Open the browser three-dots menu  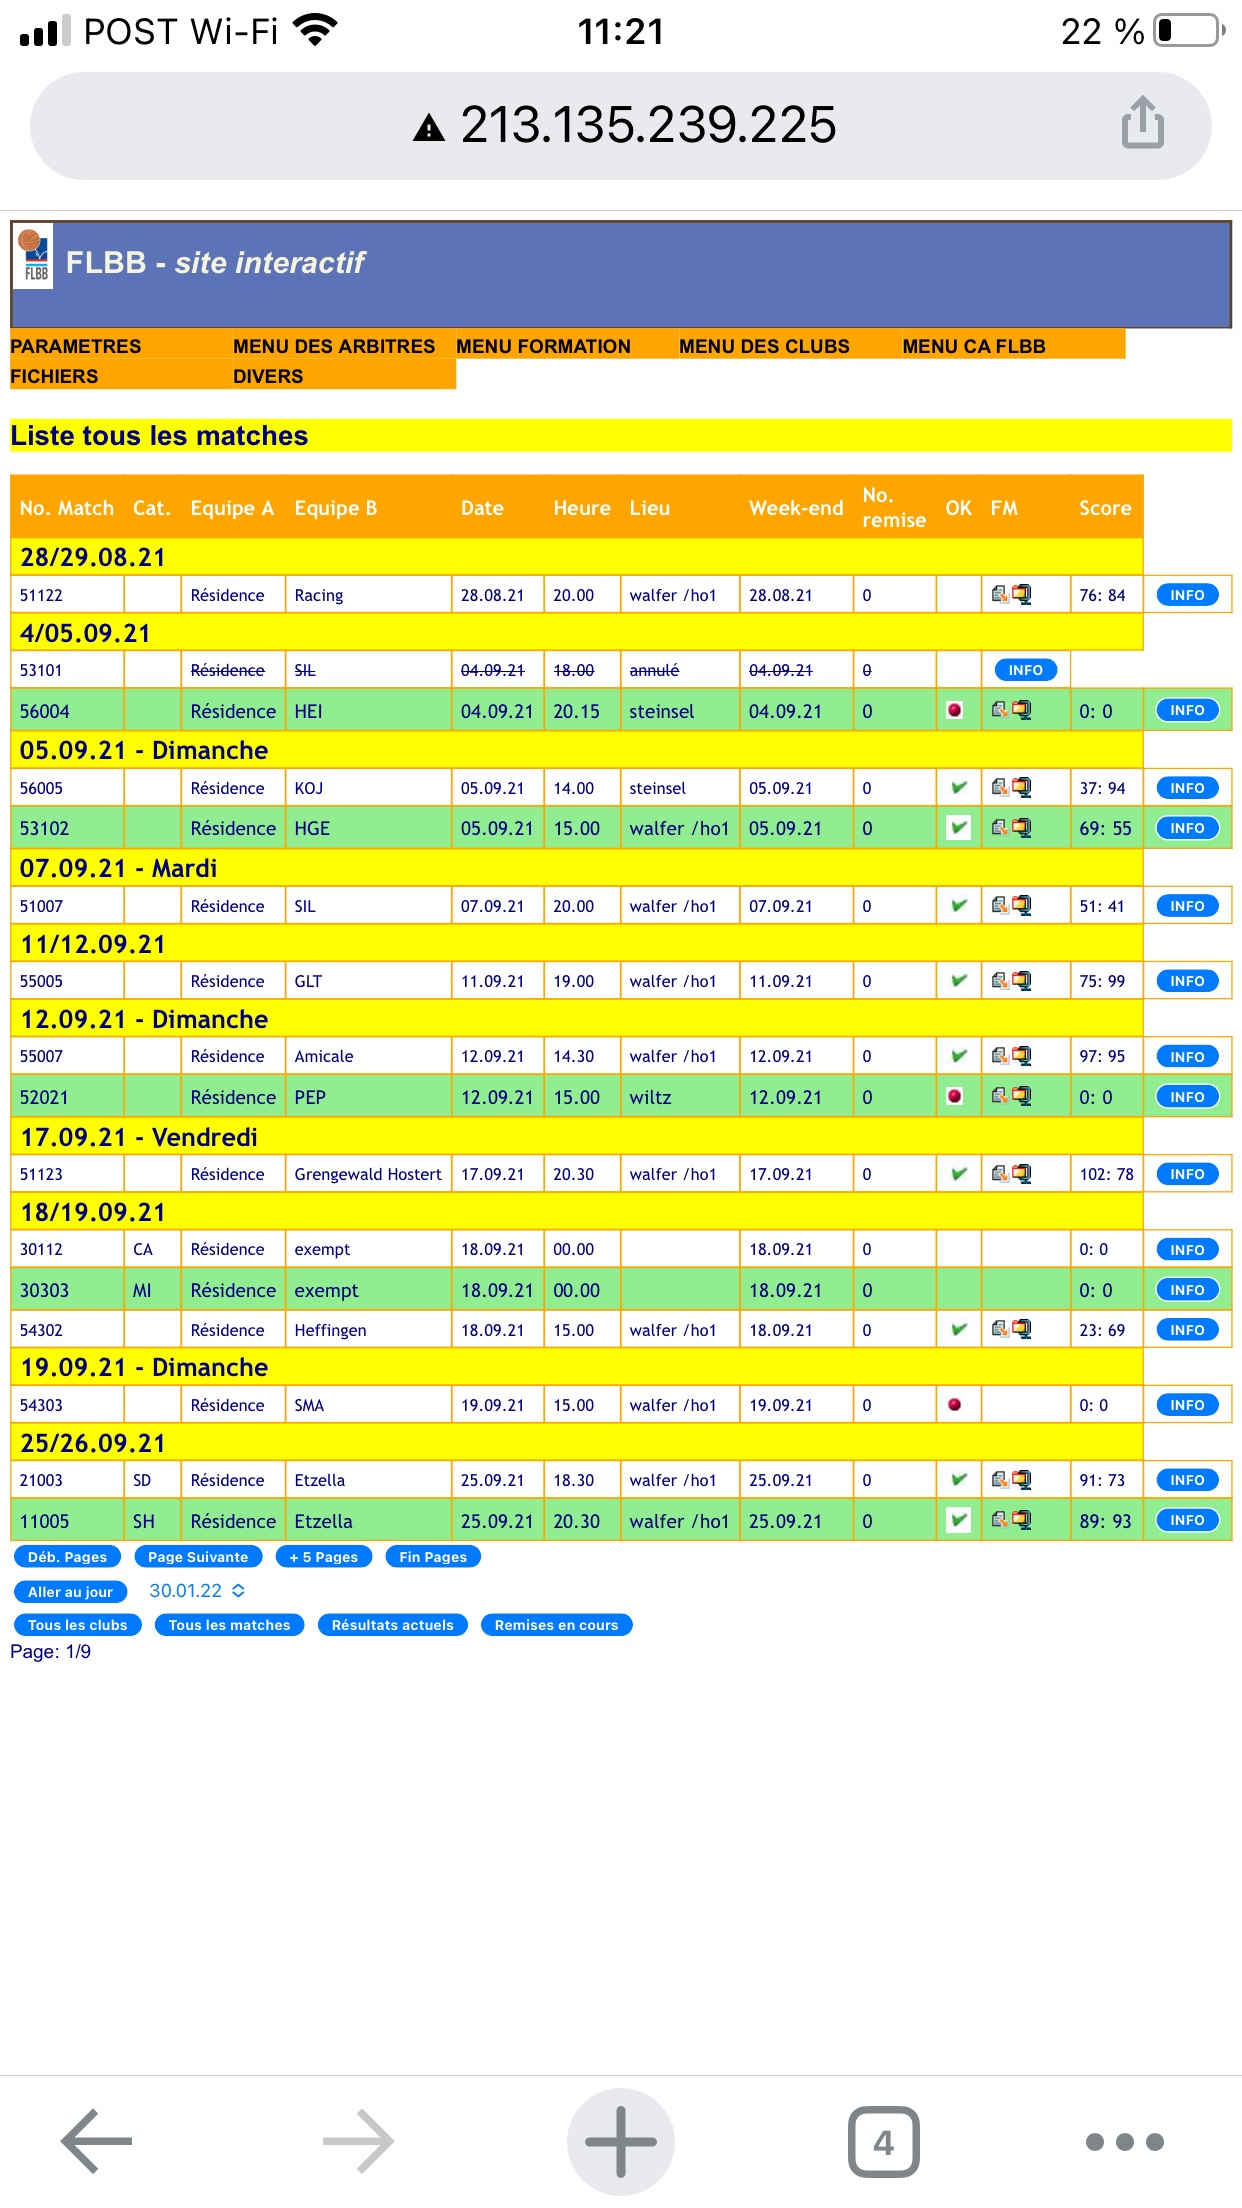tap(1125, 2141)
